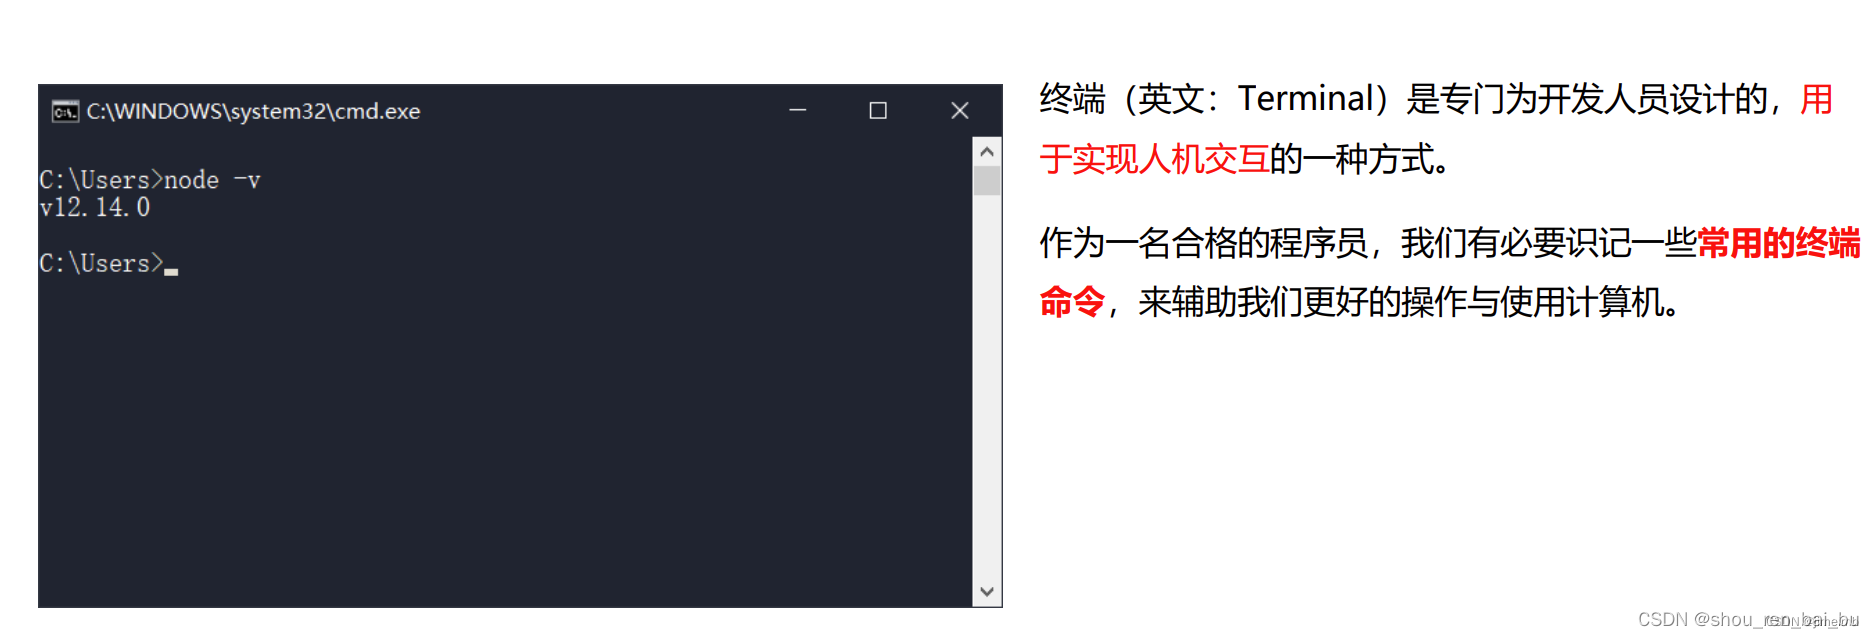
Task: Click the C:\WINDOWS\system32\cmd.exe title text
Action: point(253,111)
